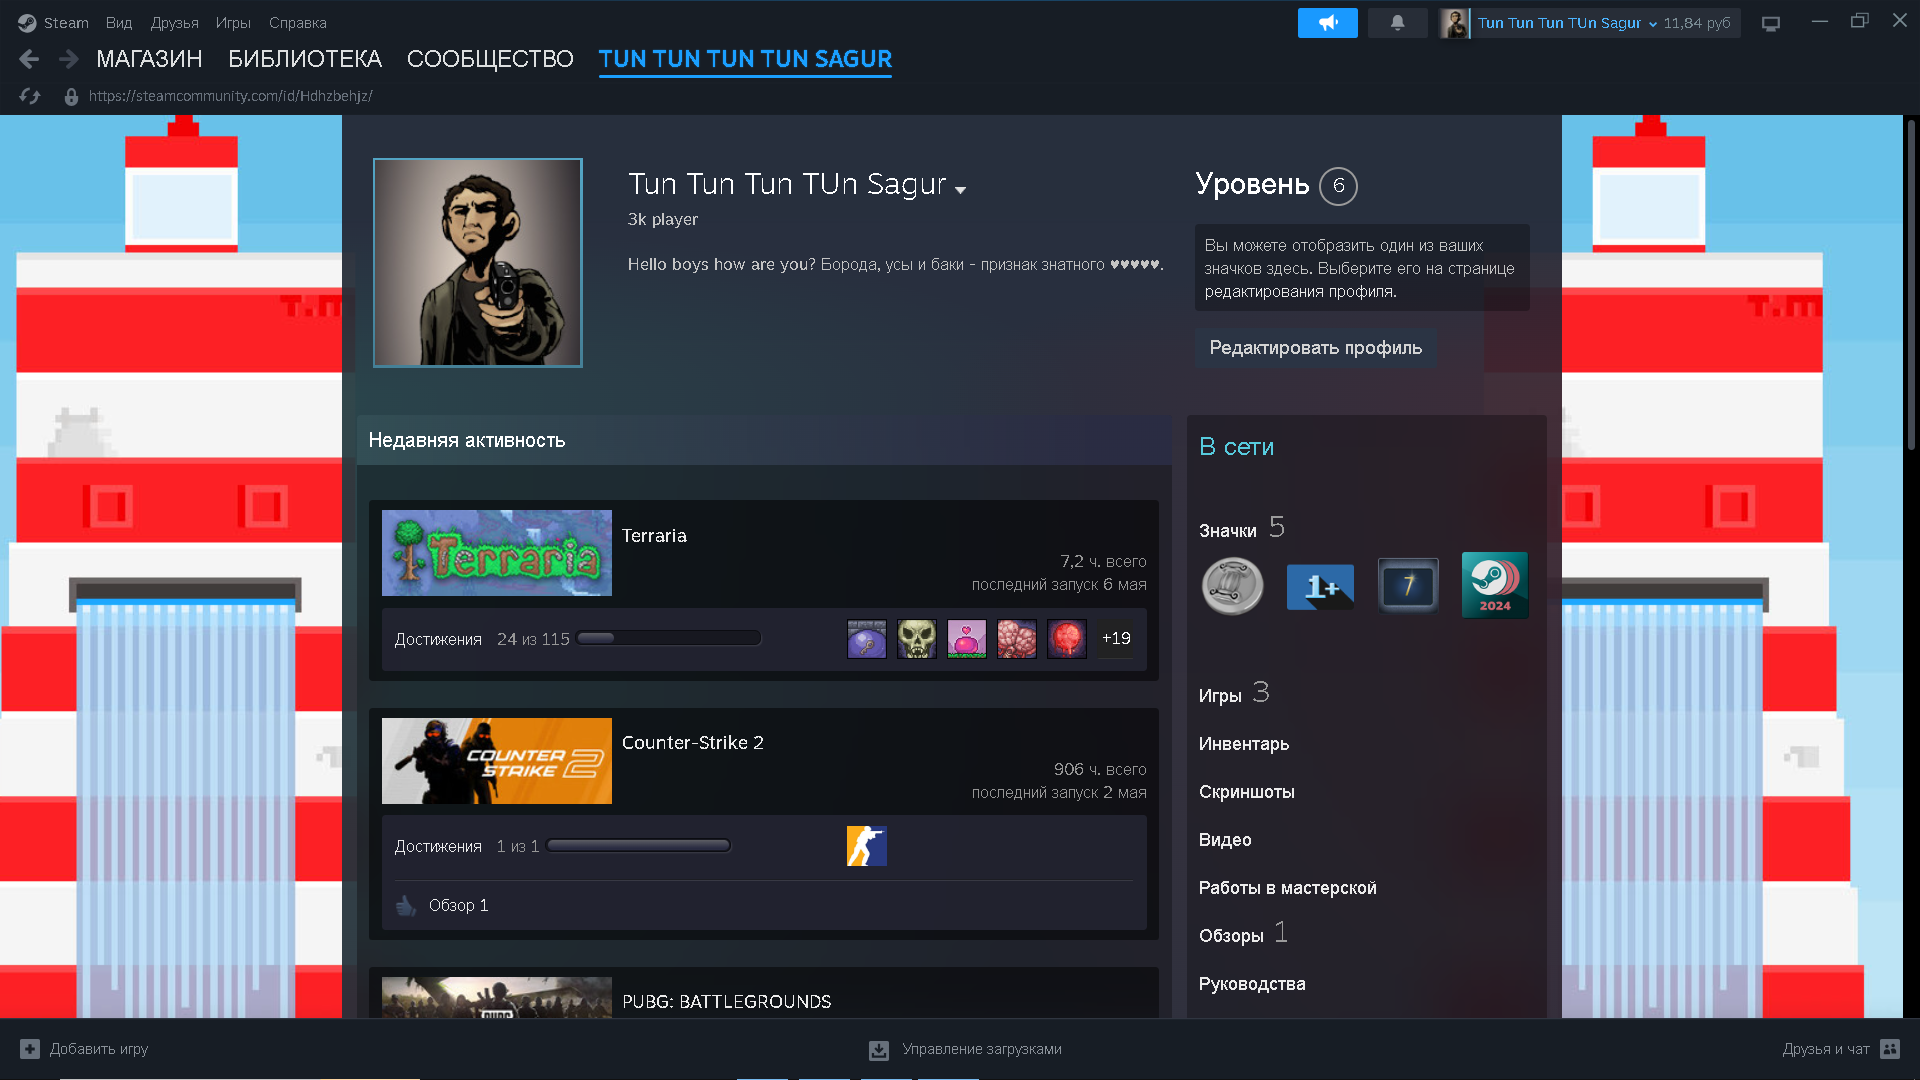View the red orb Terraria achievement icon

point(1067,638)
